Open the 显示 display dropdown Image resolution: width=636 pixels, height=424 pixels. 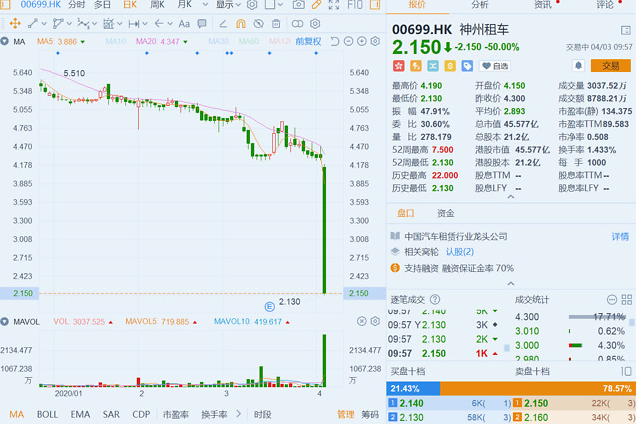pyautogui.click(x=228, y=4)
